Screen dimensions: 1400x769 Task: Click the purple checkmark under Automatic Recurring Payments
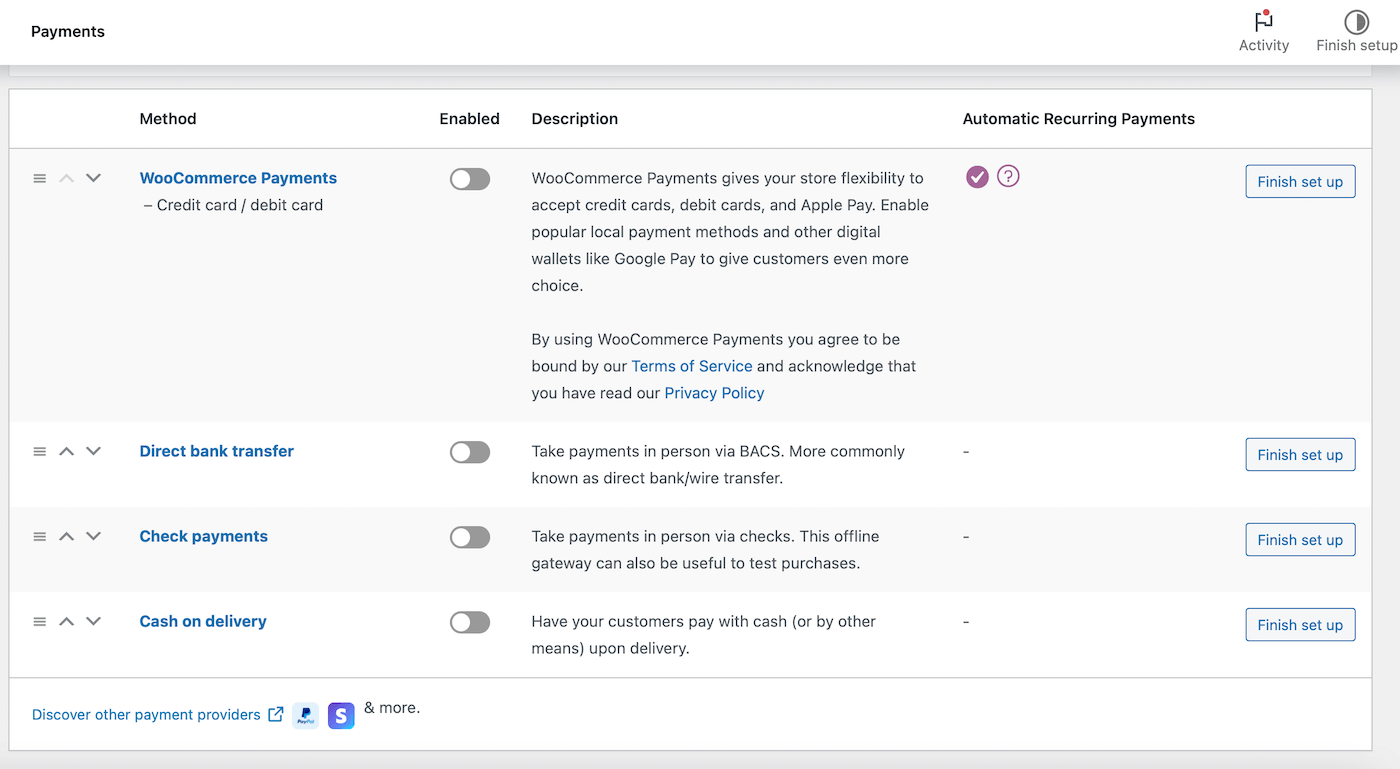[x=976, y=176]
